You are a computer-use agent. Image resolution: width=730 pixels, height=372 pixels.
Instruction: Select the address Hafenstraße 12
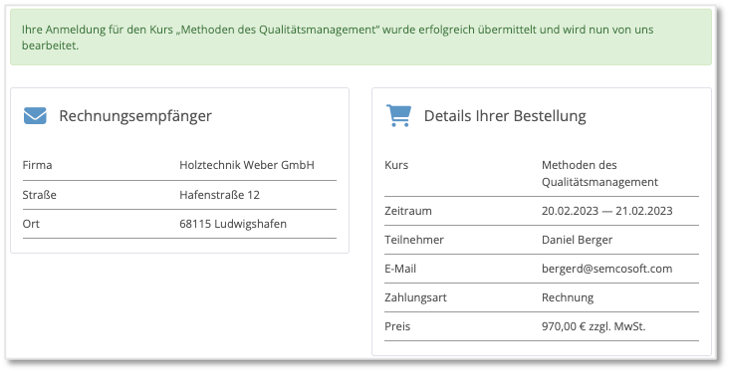[219, 195]
